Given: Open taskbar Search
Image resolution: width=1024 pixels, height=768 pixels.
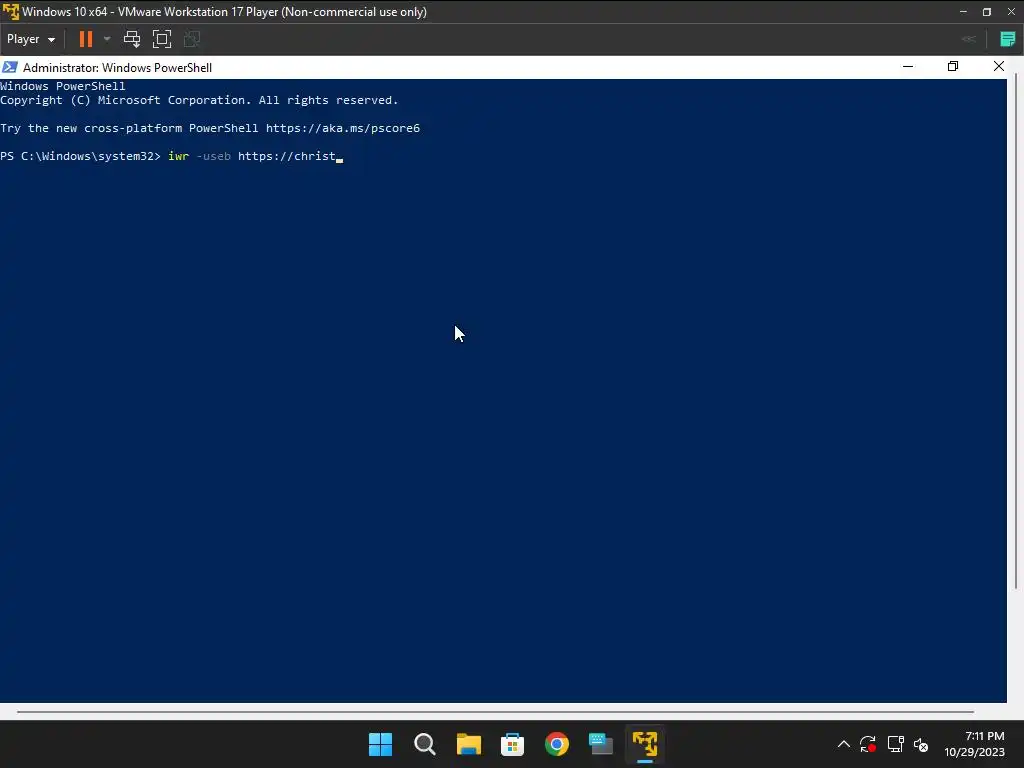Looking at the screenshot, I should coord(424,744).
